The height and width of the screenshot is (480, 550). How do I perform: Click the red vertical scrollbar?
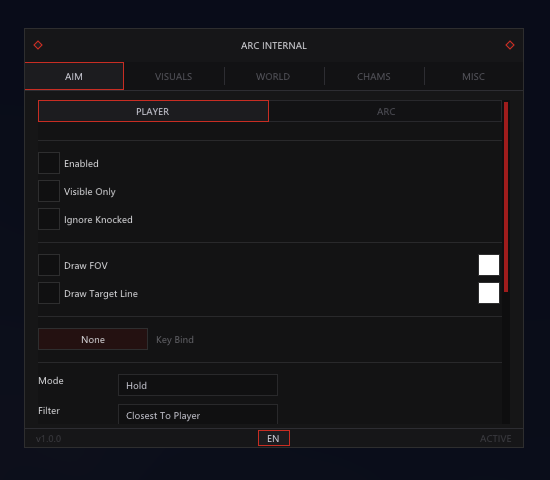pyautogui.click(x=506, y=197)
